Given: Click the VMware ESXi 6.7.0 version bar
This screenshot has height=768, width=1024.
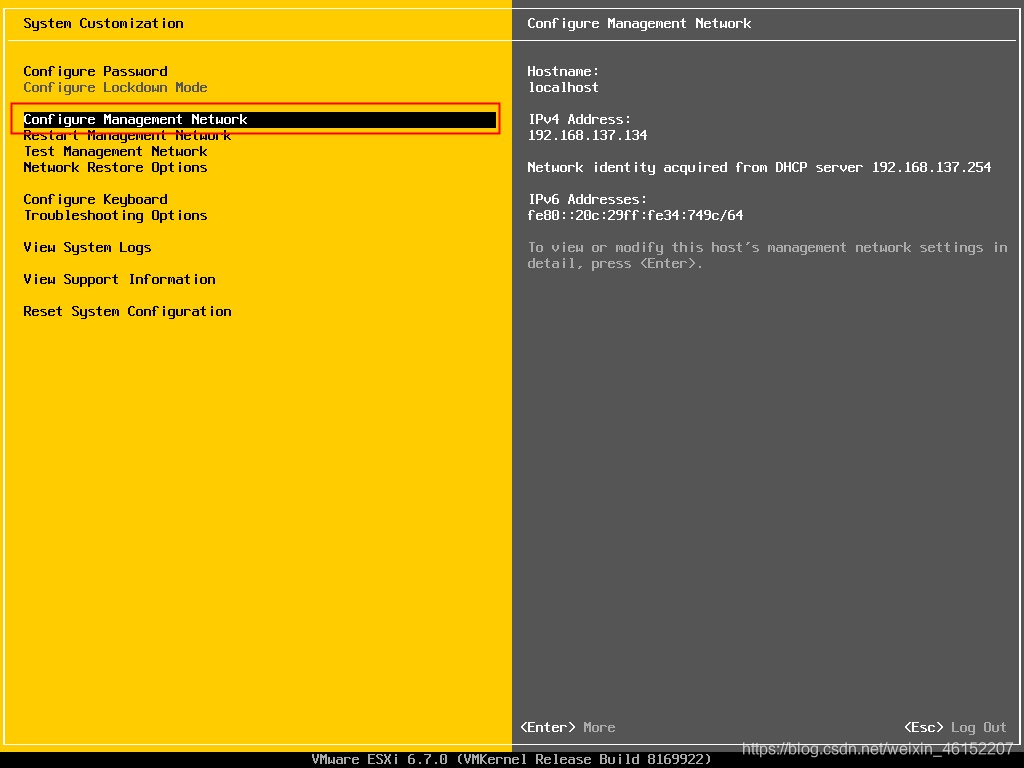Looking at the screenshot, I should (x=512, y=759).
